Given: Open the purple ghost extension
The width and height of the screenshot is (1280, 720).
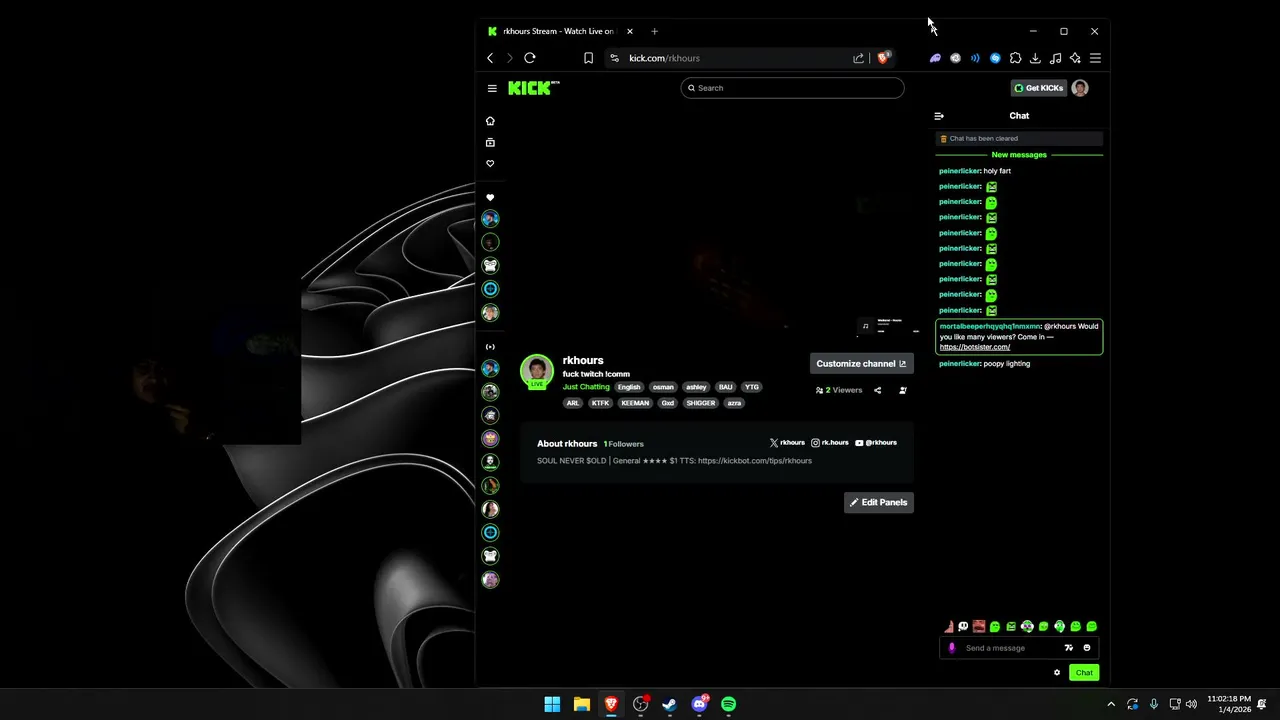Looking at the screenshot, I should pyautogui.click(x=935, y=58).
